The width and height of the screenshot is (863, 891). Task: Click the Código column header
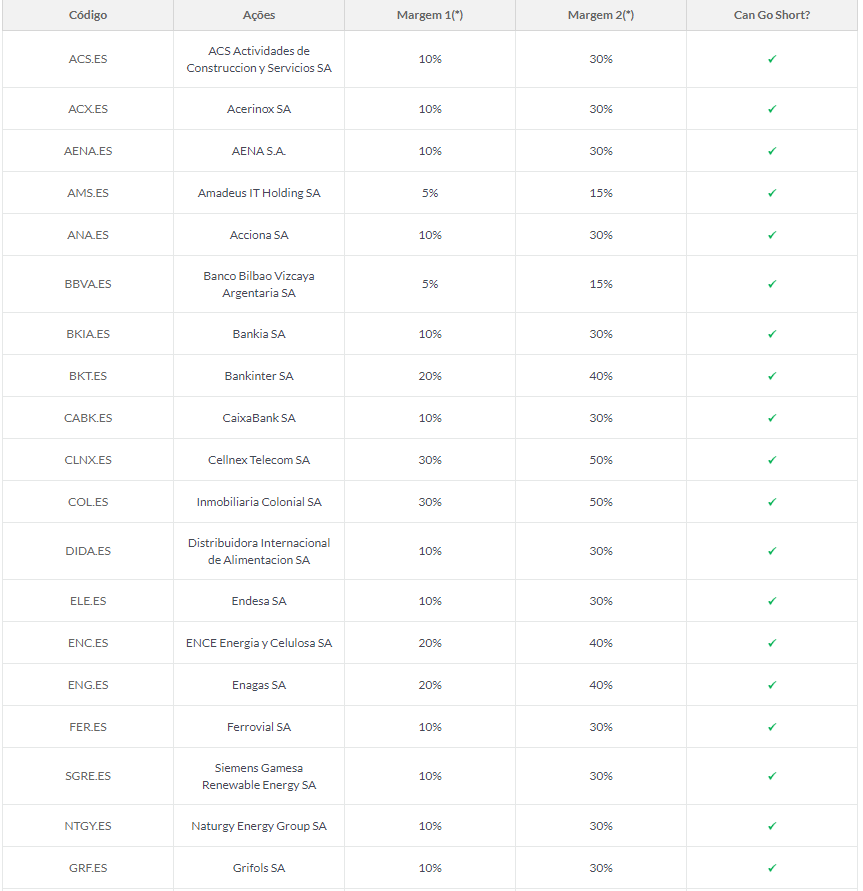click(x=88, y=15)
